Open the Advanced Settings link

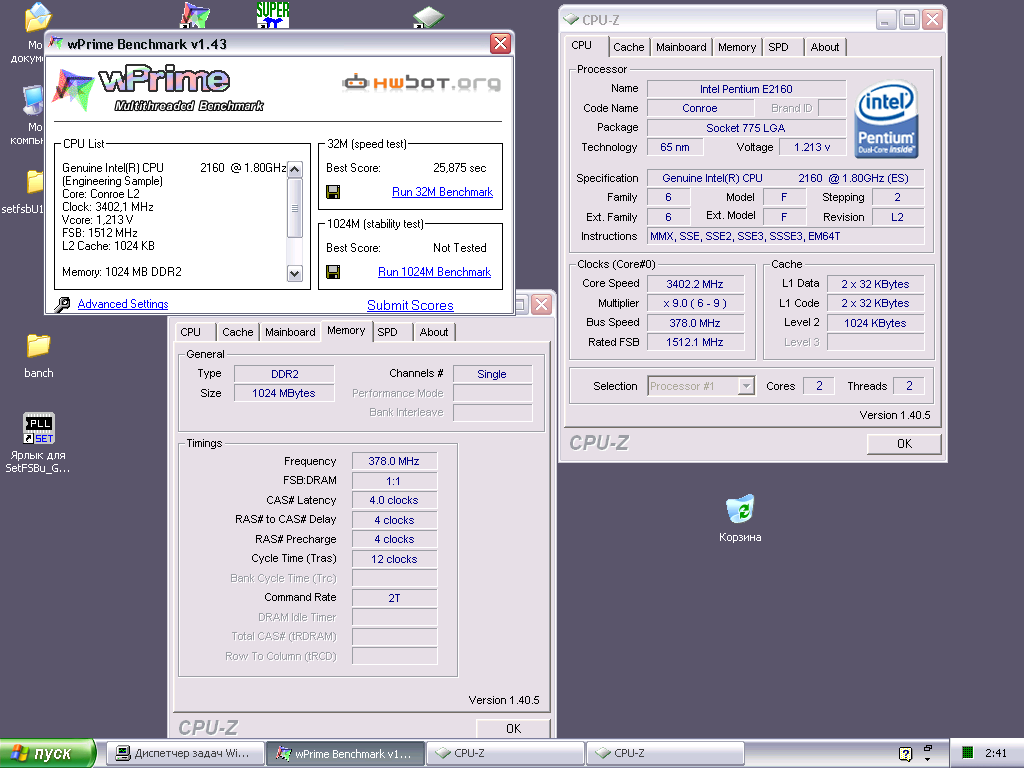pyautogui.click(x=123, y=304)
